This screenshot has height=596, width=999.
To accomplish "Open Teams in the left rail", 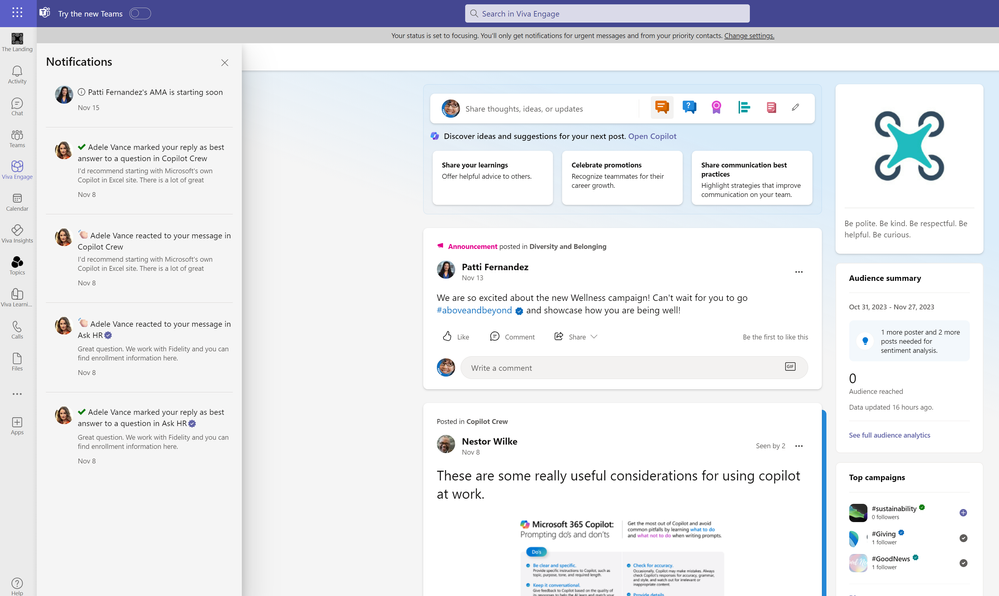I will [17, 138].
